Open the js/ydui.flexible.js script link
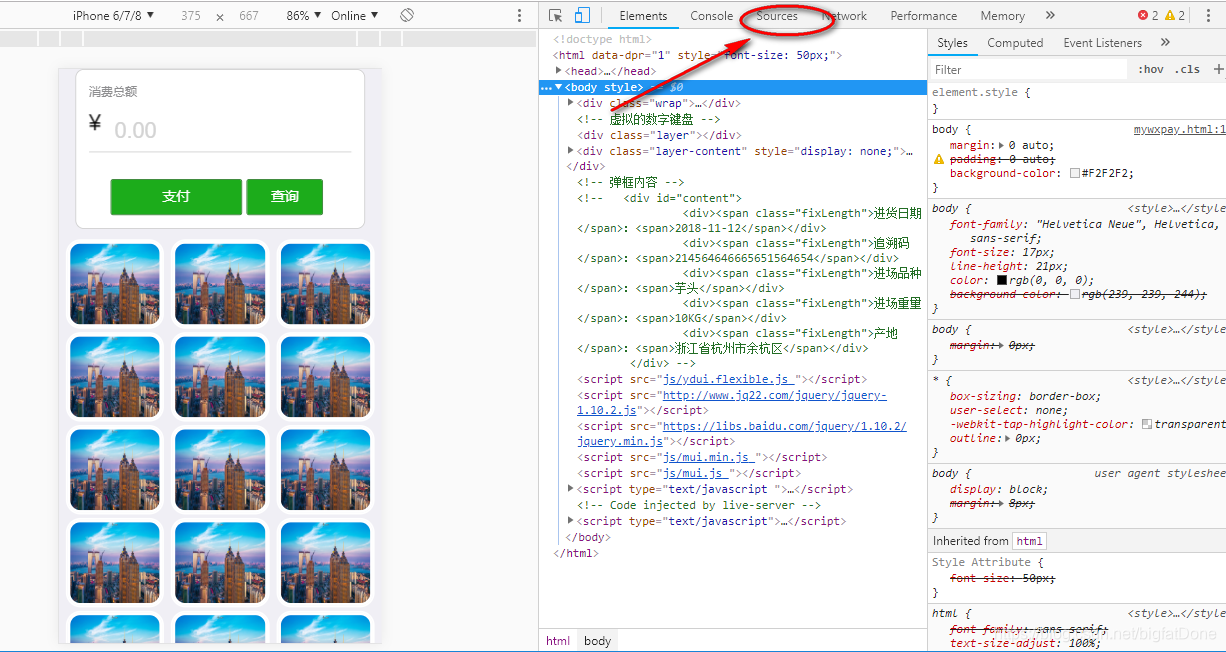This screenshot has height=652, width=1226. 727,379
